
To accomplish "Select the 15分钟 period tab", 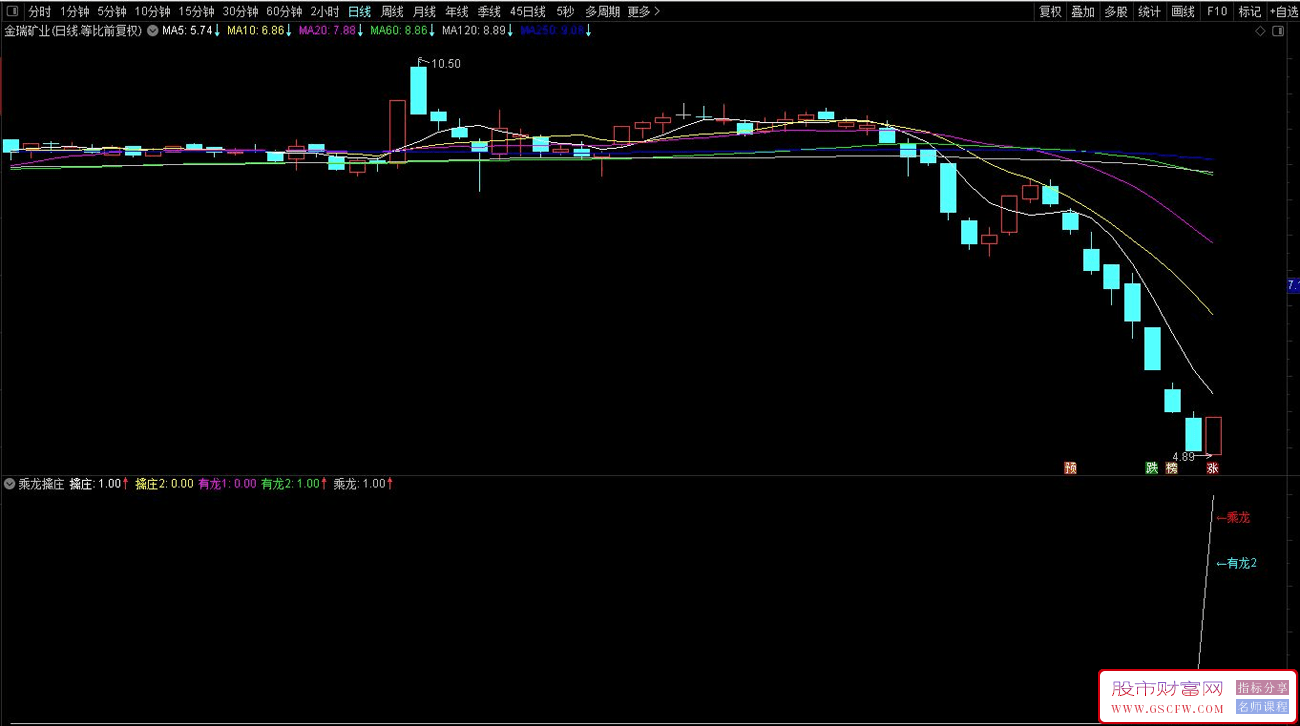I will coord(196,12).
